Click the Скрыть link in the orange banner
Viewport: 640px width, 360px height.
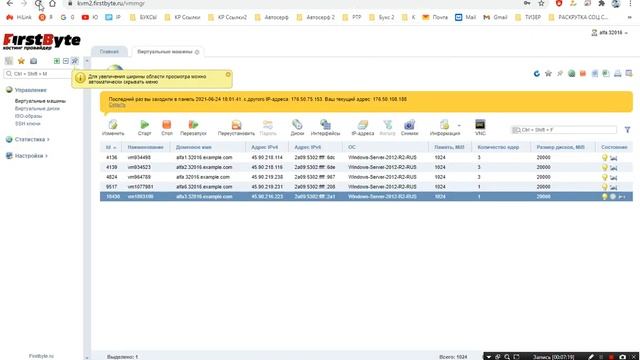(117, 105)
